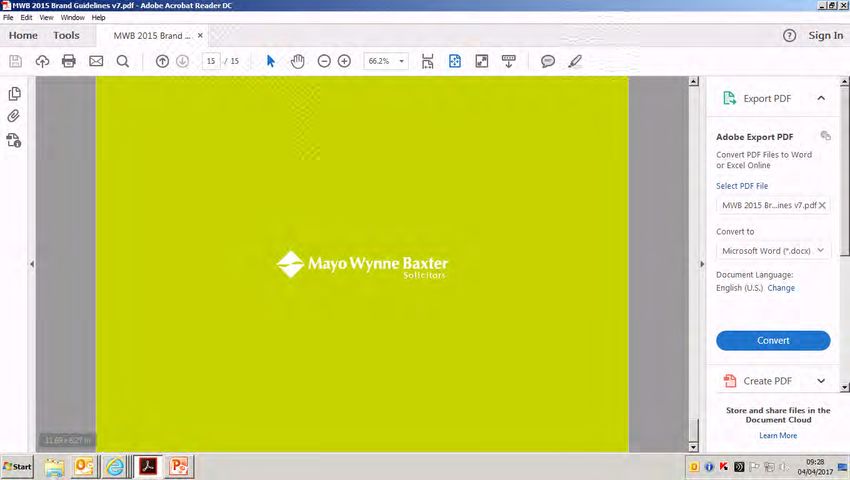Select the highlight text pen
This screenshot has height=480, width=850.
(575, 61)
